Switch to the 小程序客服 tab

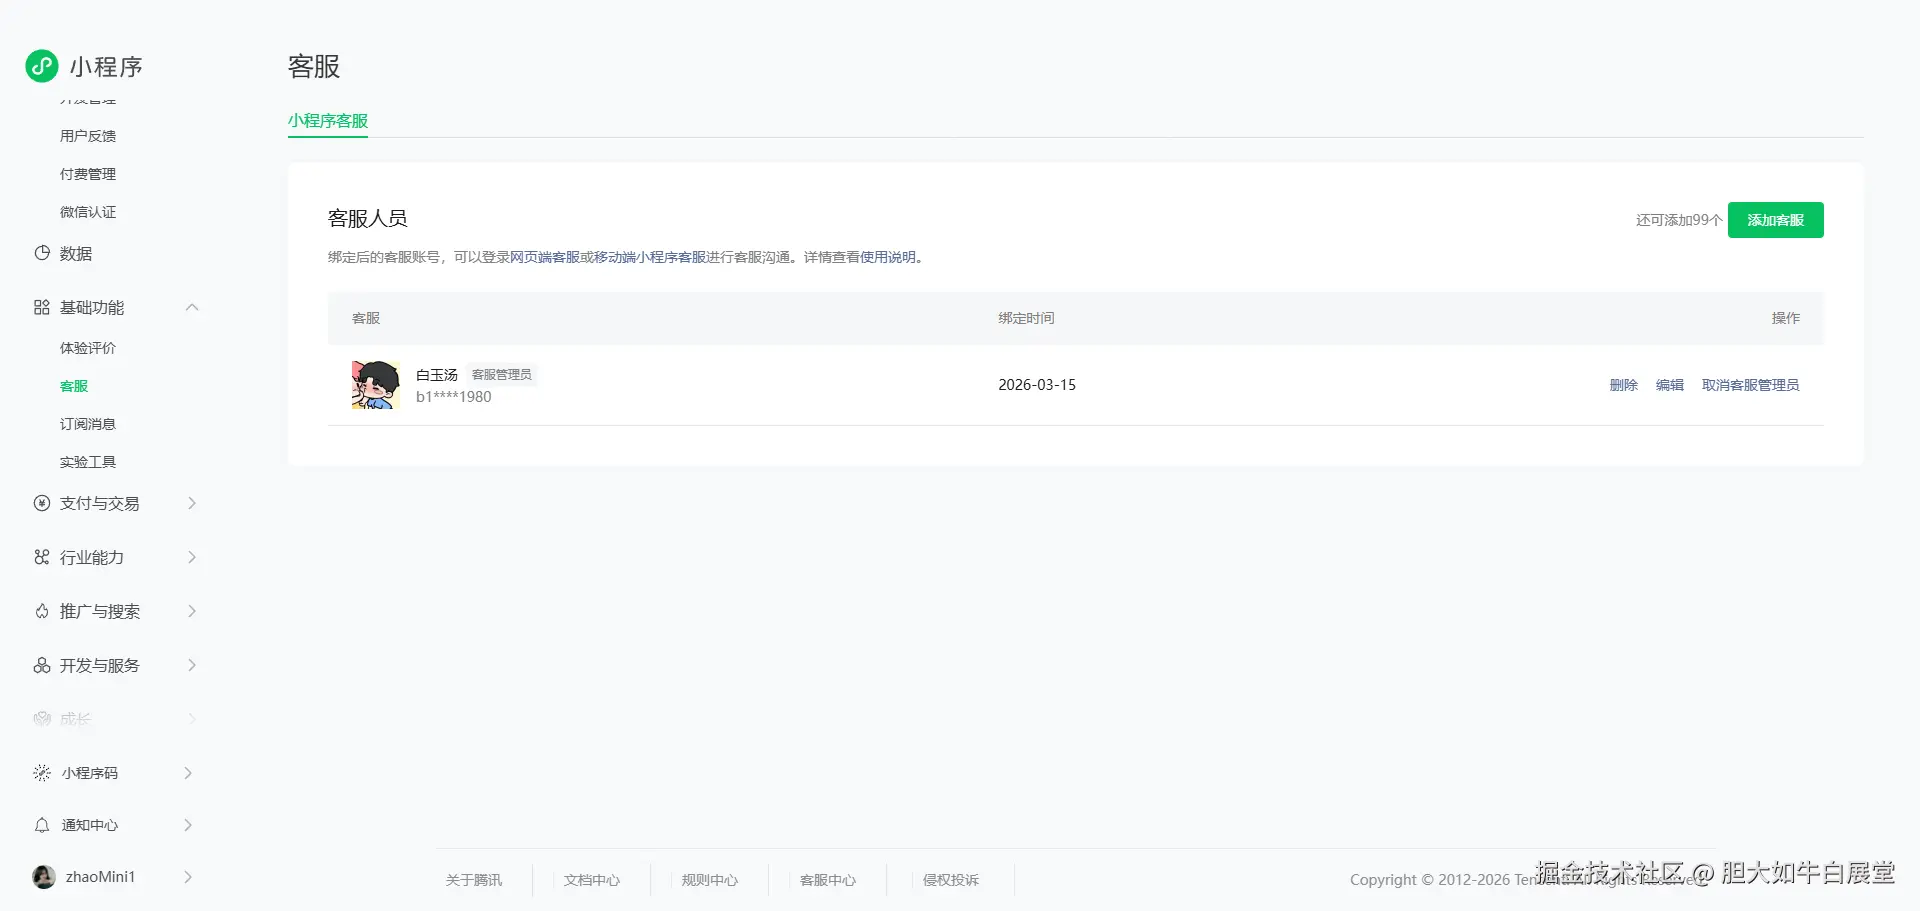(x=328, y=121)
